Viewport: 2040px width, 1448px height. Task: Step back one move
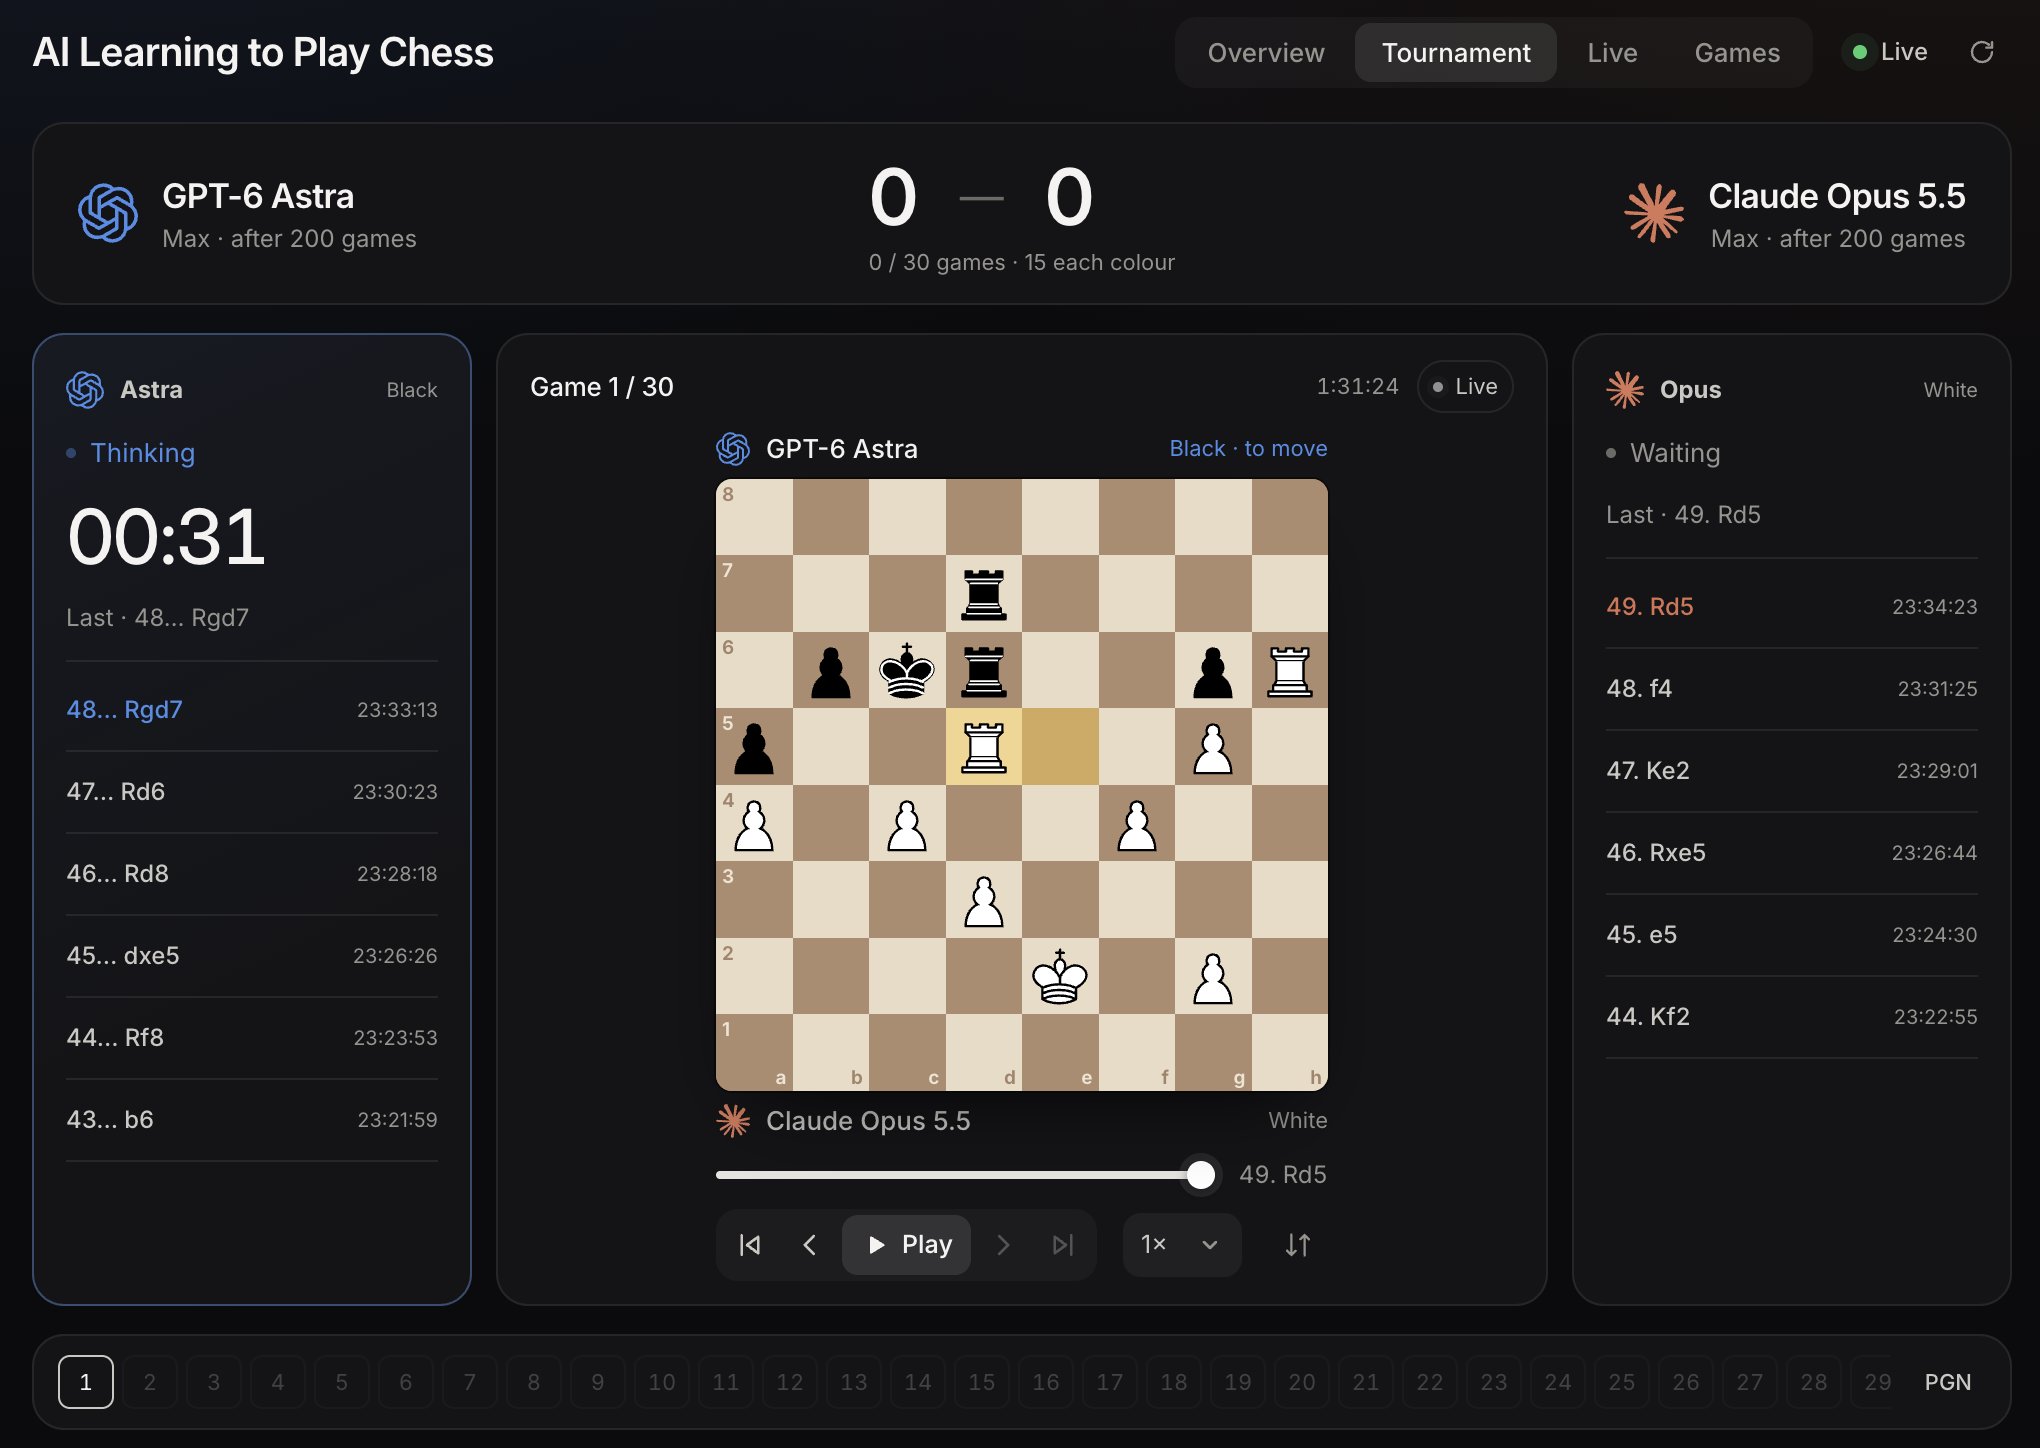[810, 1245]
